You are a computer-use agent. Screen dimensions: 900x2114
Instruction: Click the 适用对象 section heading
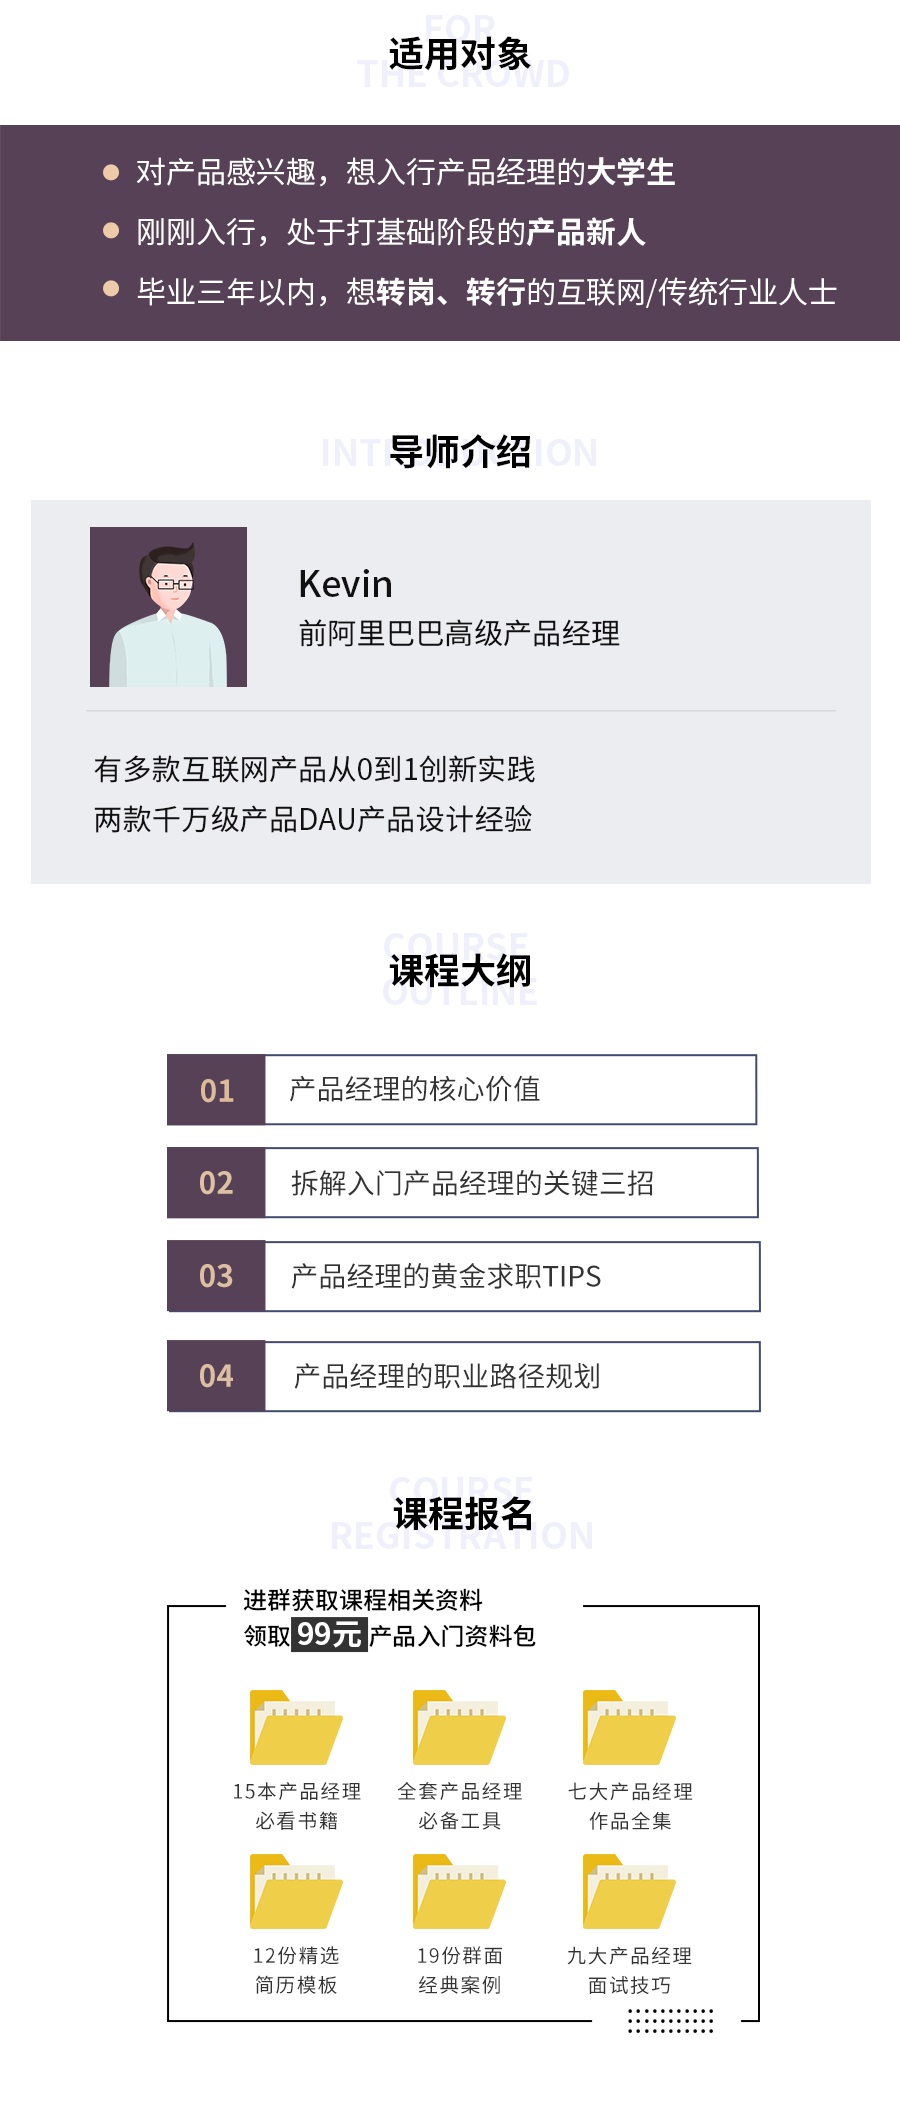(x=459, y=54)
